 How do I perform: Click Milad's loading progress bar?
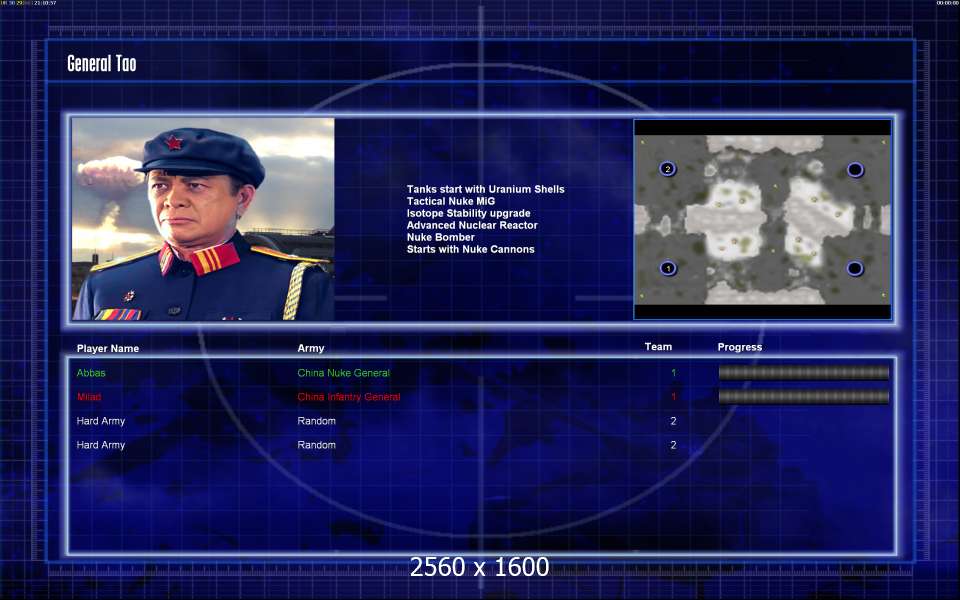pyautogui.click(x=803, y=397)
